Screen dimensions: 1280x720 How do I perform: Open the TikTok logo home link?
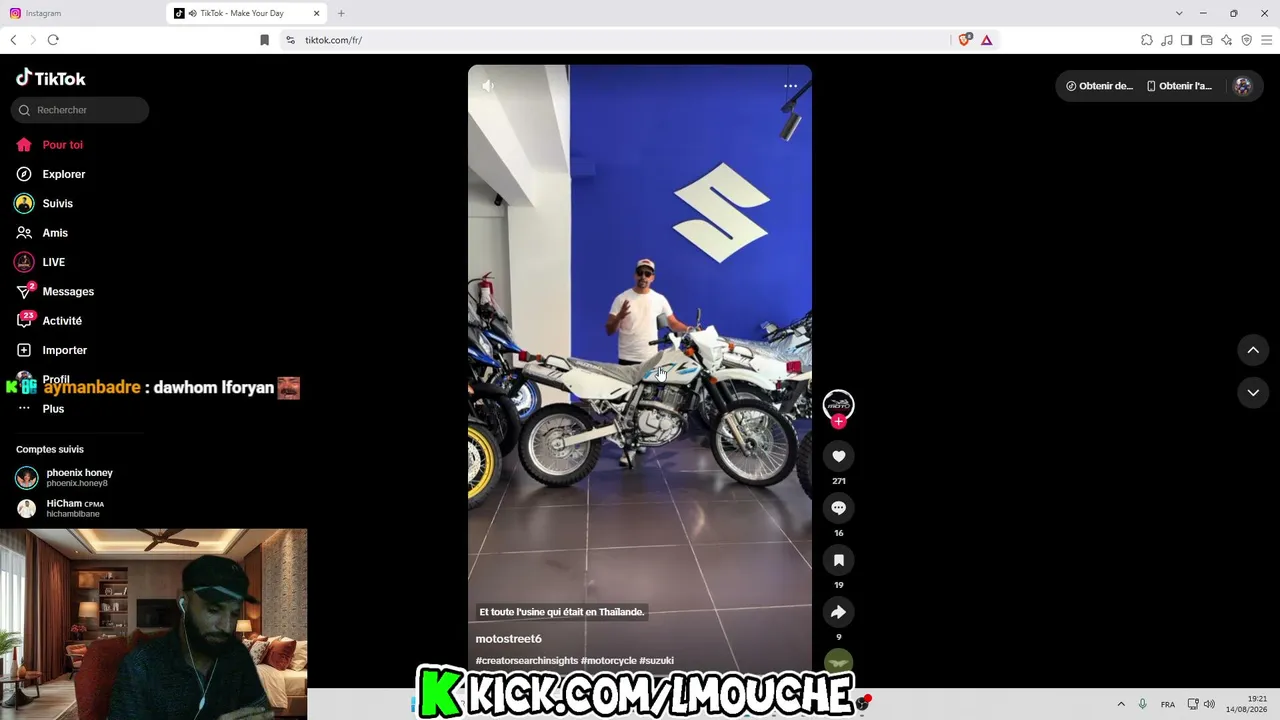point(51,78)
